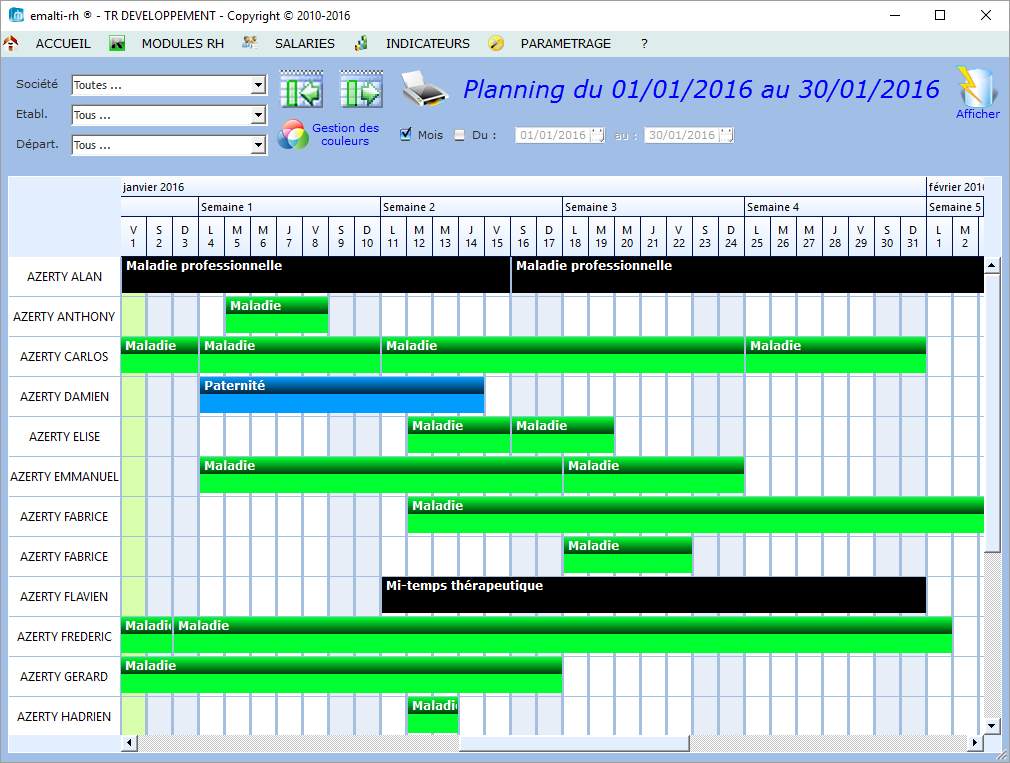Check the Du date range checkbox
1010x763 pixels.
459,135
